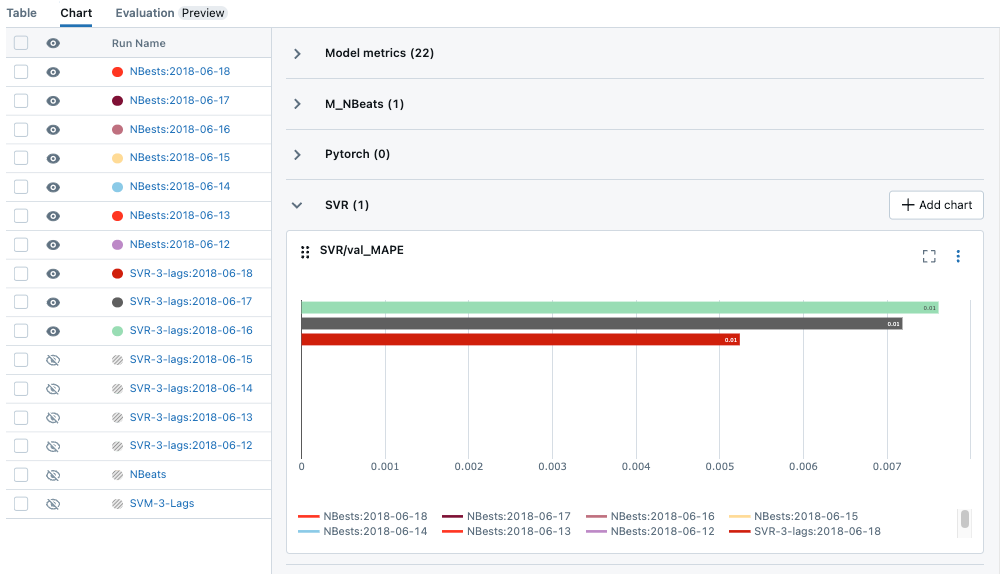Viewport: 1000px width, 574px height.
Task: Tick the select-all checkbox in table header
Action: point(21,43)
